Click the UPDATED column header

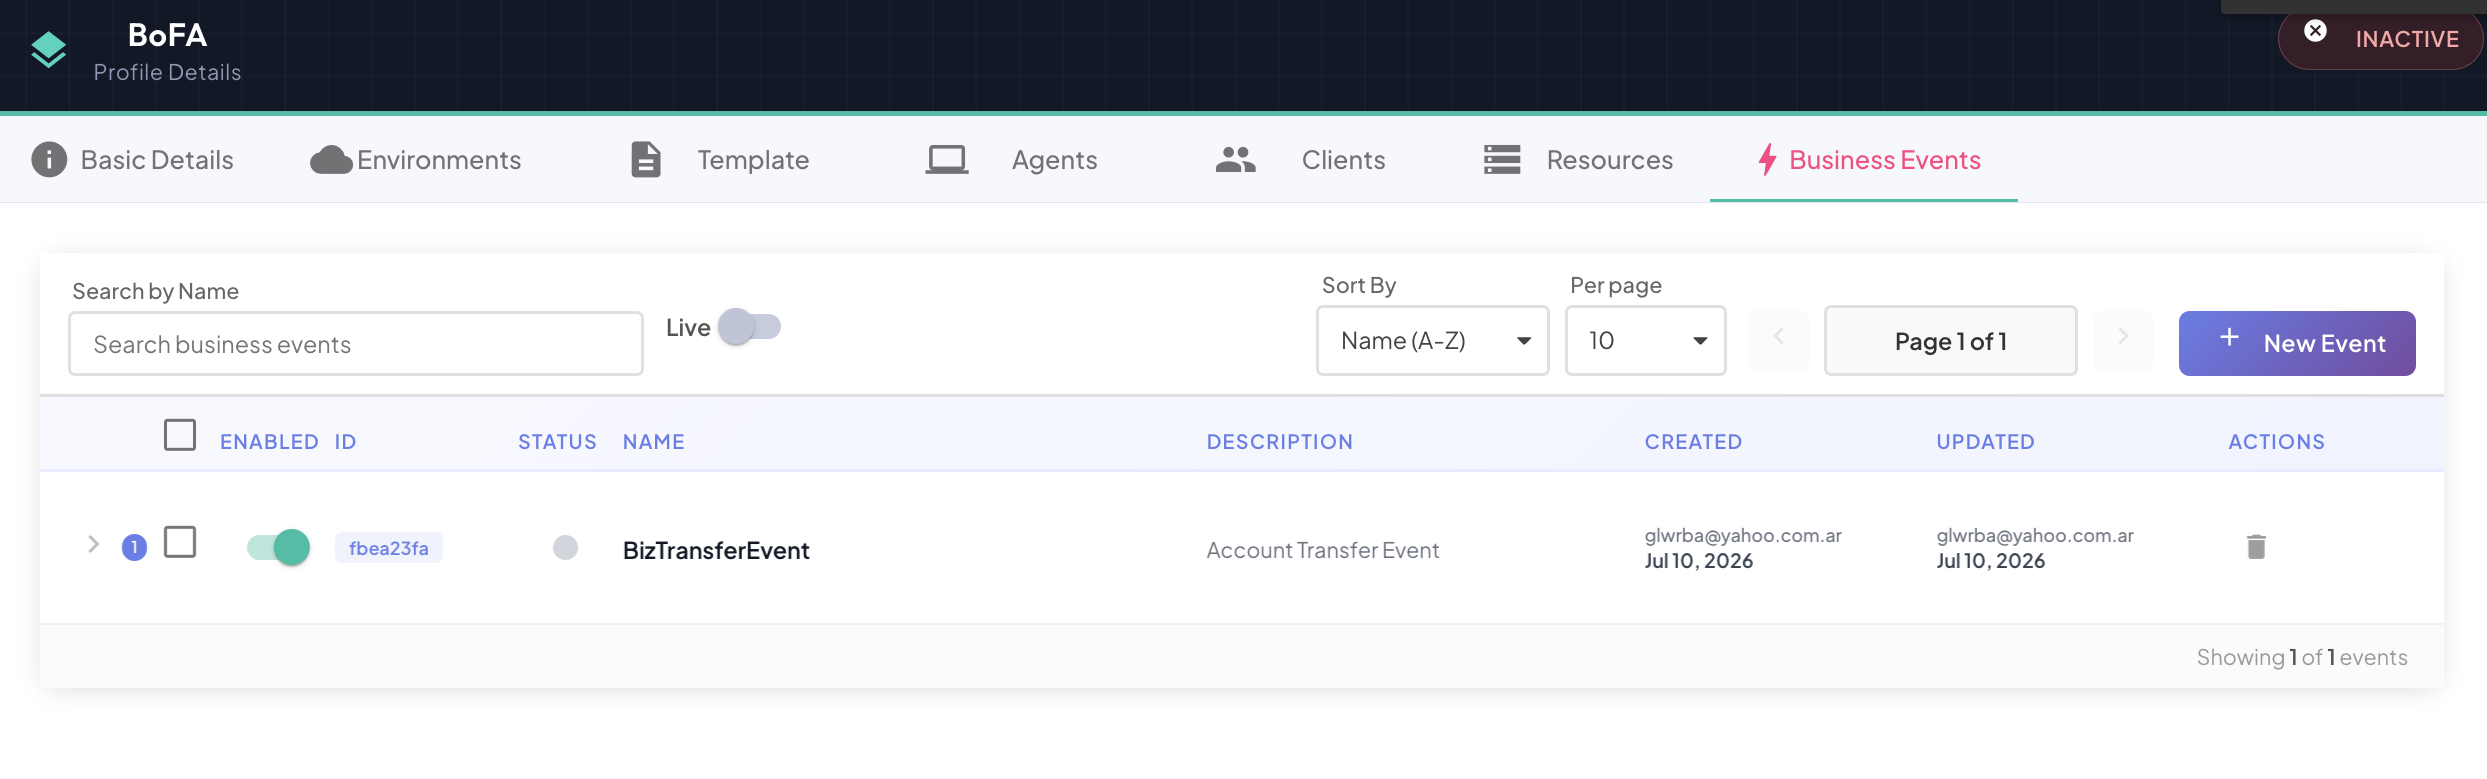[1985, 442]
